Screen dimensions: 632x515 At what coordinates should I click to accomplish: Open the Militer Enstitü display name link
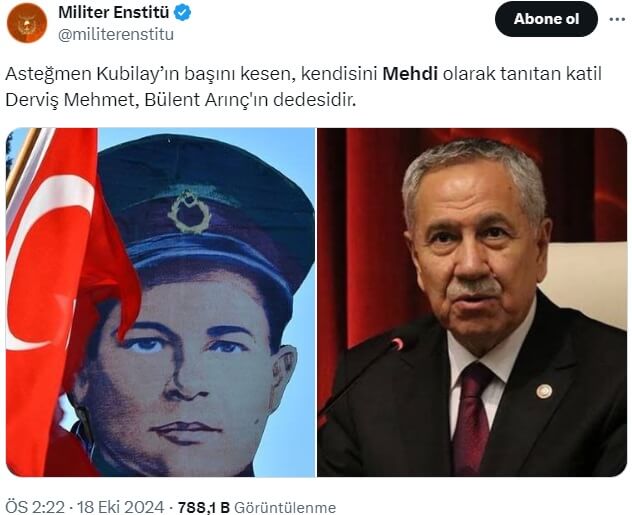pos(114,12)
